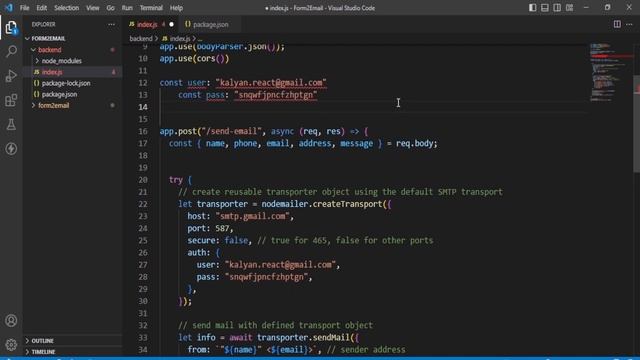Open Customize Layout icon in title bar

tap(569, 7)
